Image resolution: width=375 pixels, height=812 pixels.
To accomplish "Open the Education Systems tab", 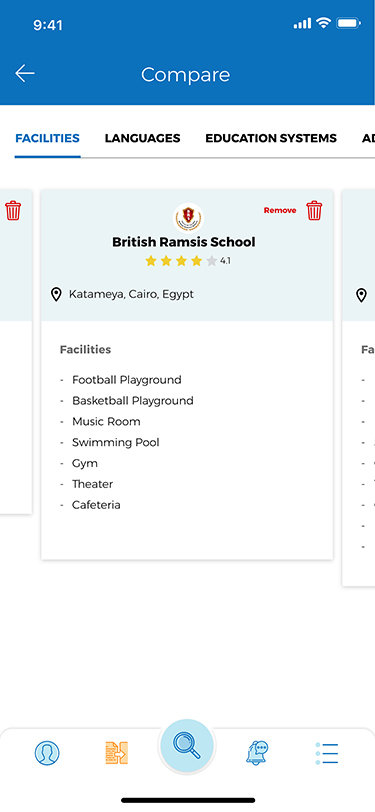I will click(x=271, y=138).
